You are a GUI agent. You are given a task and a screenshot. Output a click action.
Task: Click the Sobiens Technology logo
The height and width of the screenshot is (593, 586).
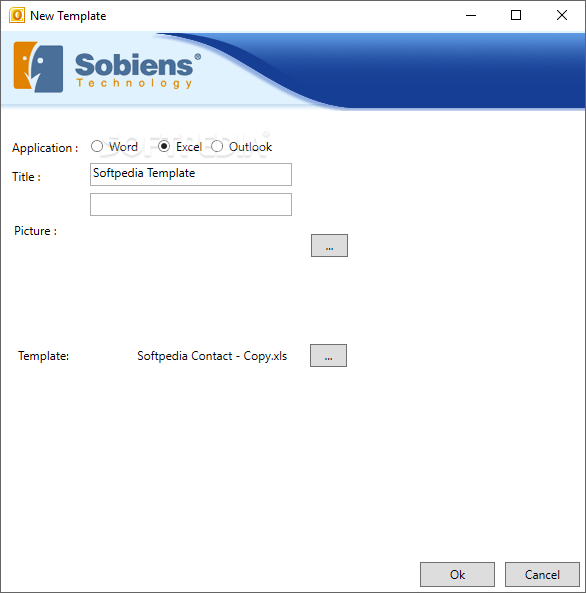107,67
